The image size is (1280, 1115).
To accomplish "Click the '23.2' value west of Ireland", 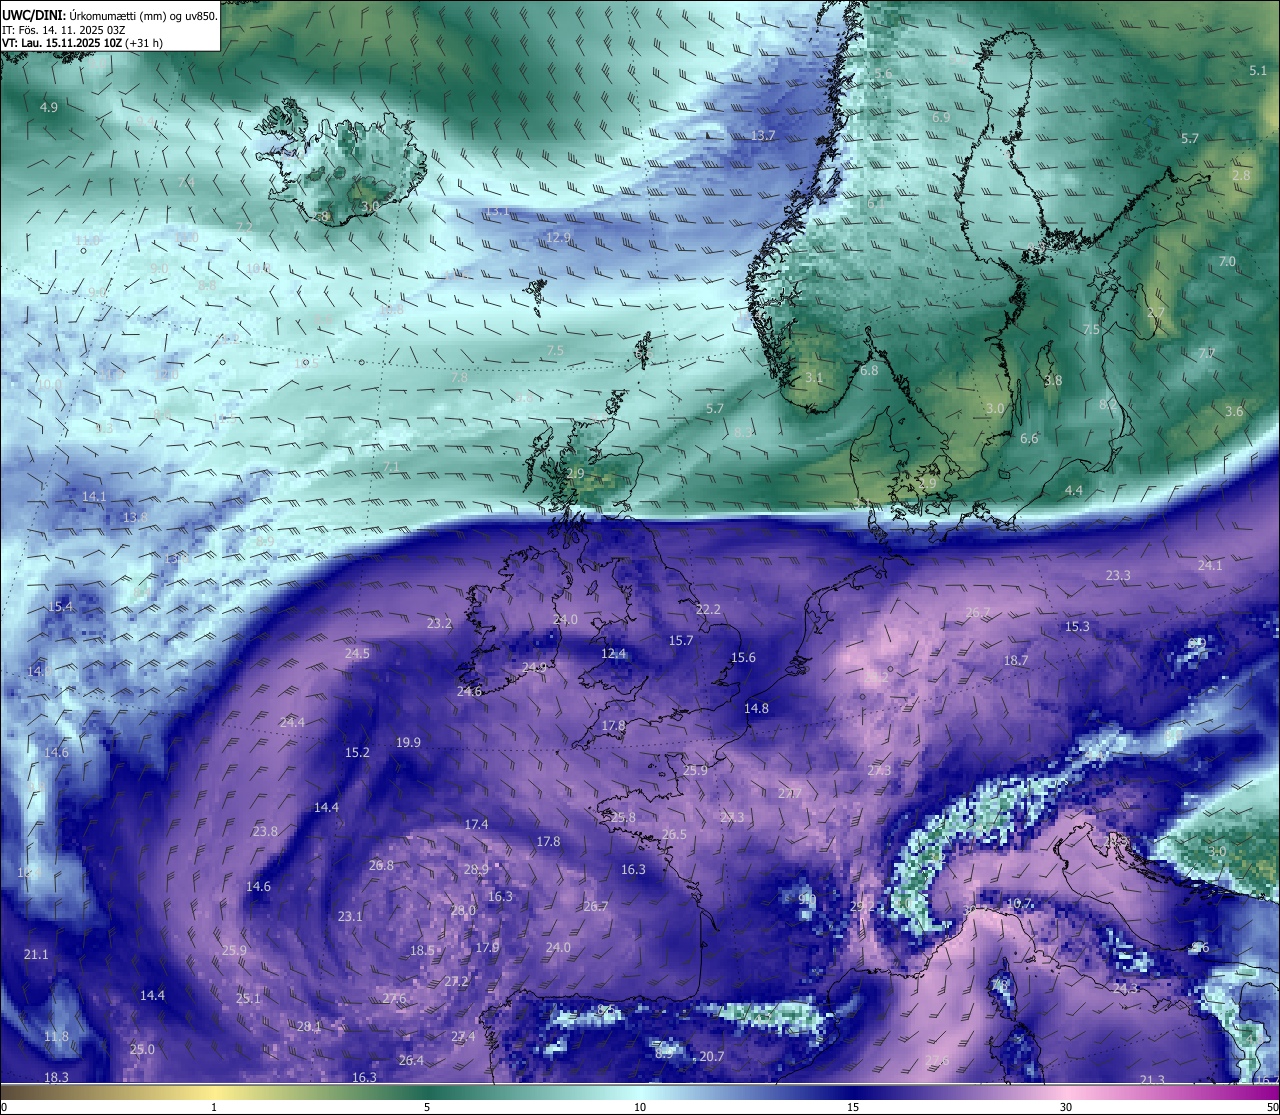I will (x=439, y=623).
